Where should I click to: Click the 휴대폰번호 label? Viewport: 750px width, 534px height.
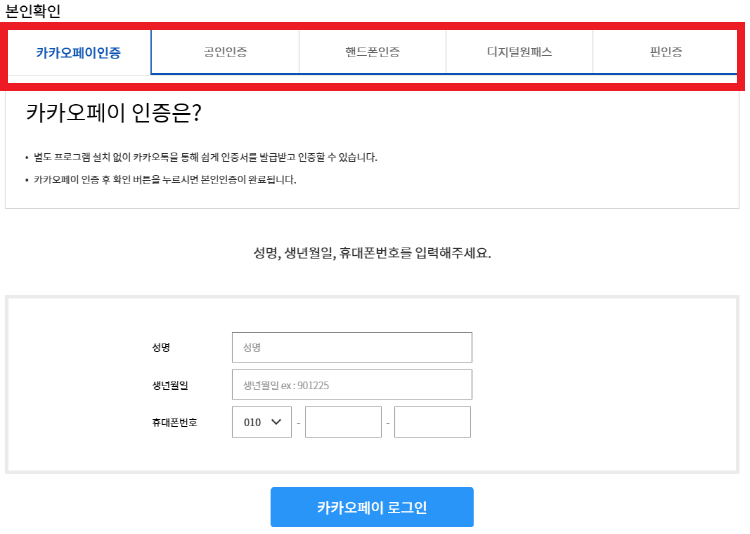pyautogui.click(x=175, y=423)
